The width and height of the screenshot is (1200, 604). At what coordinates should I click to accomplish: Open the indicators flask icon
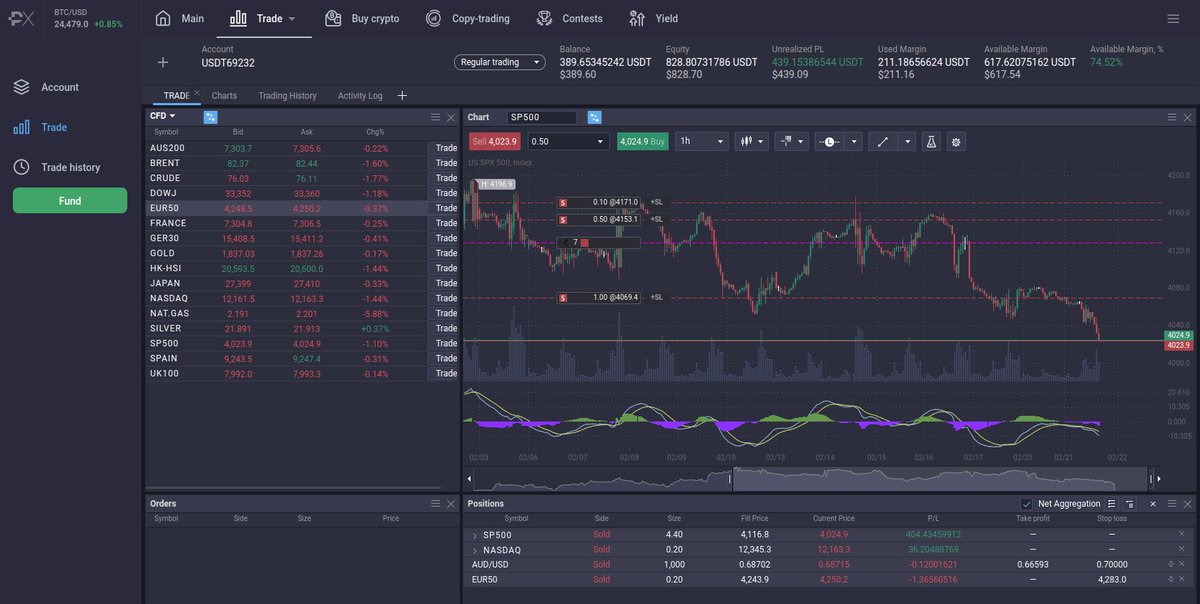pyautogui.click(x=931, y=141)
